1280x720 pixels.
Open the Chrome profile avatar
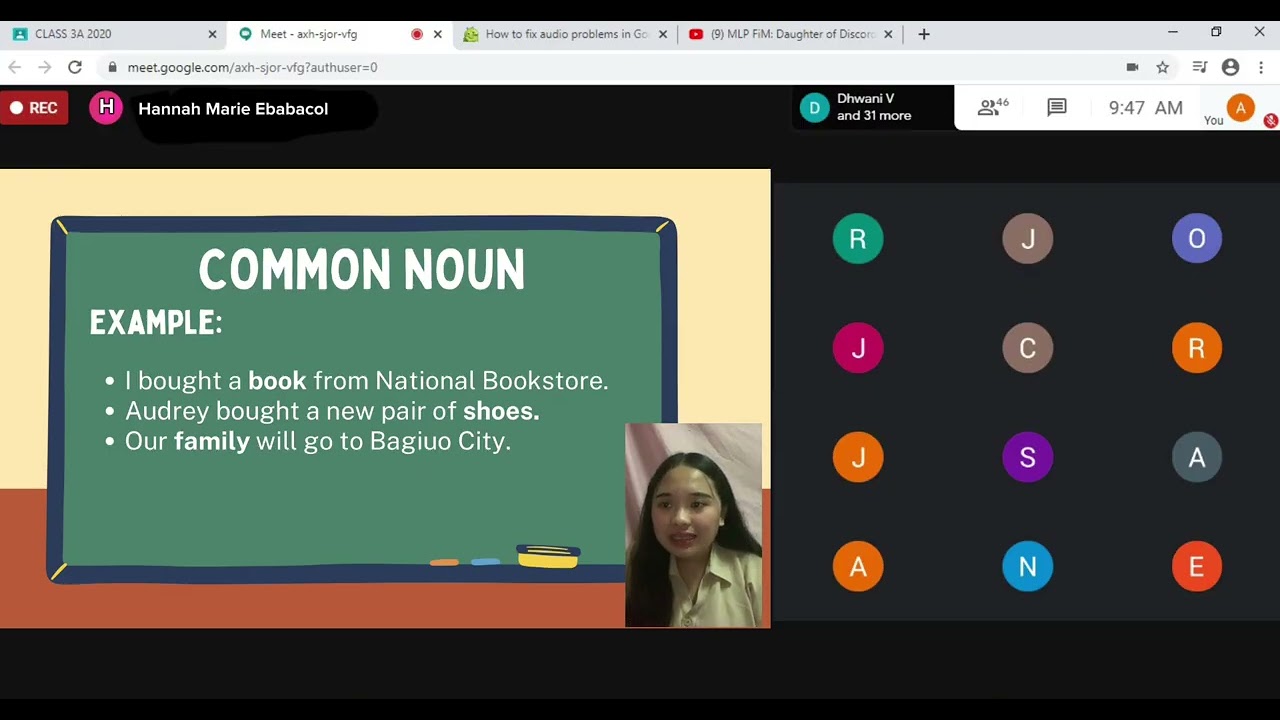(1231, 67)
